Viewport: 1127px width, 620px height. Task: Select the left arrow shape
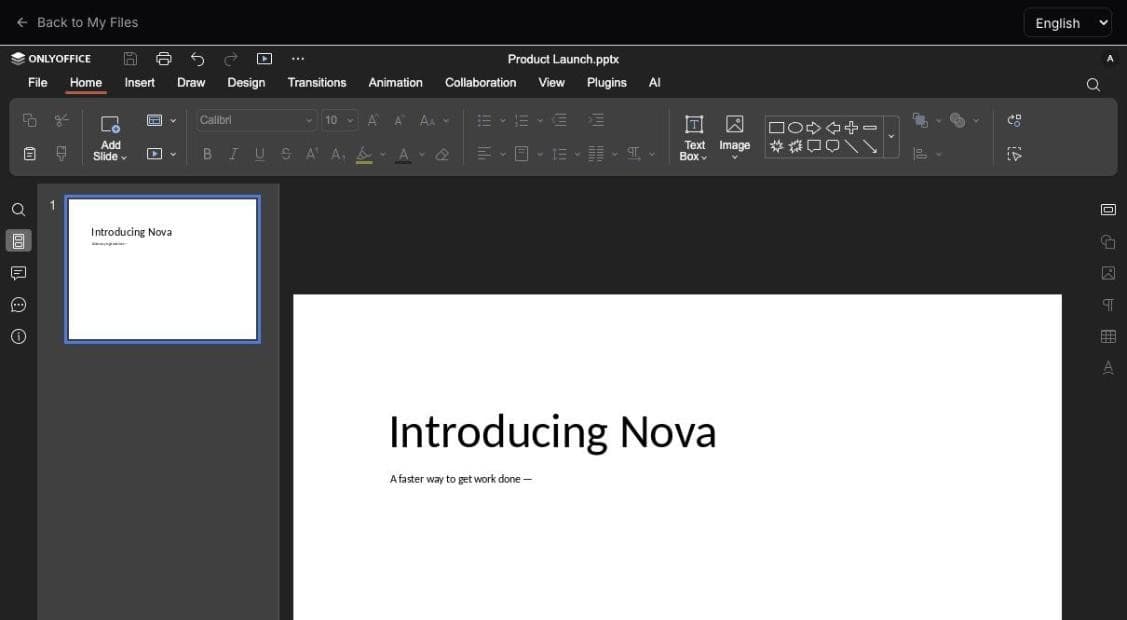[832, 128]
